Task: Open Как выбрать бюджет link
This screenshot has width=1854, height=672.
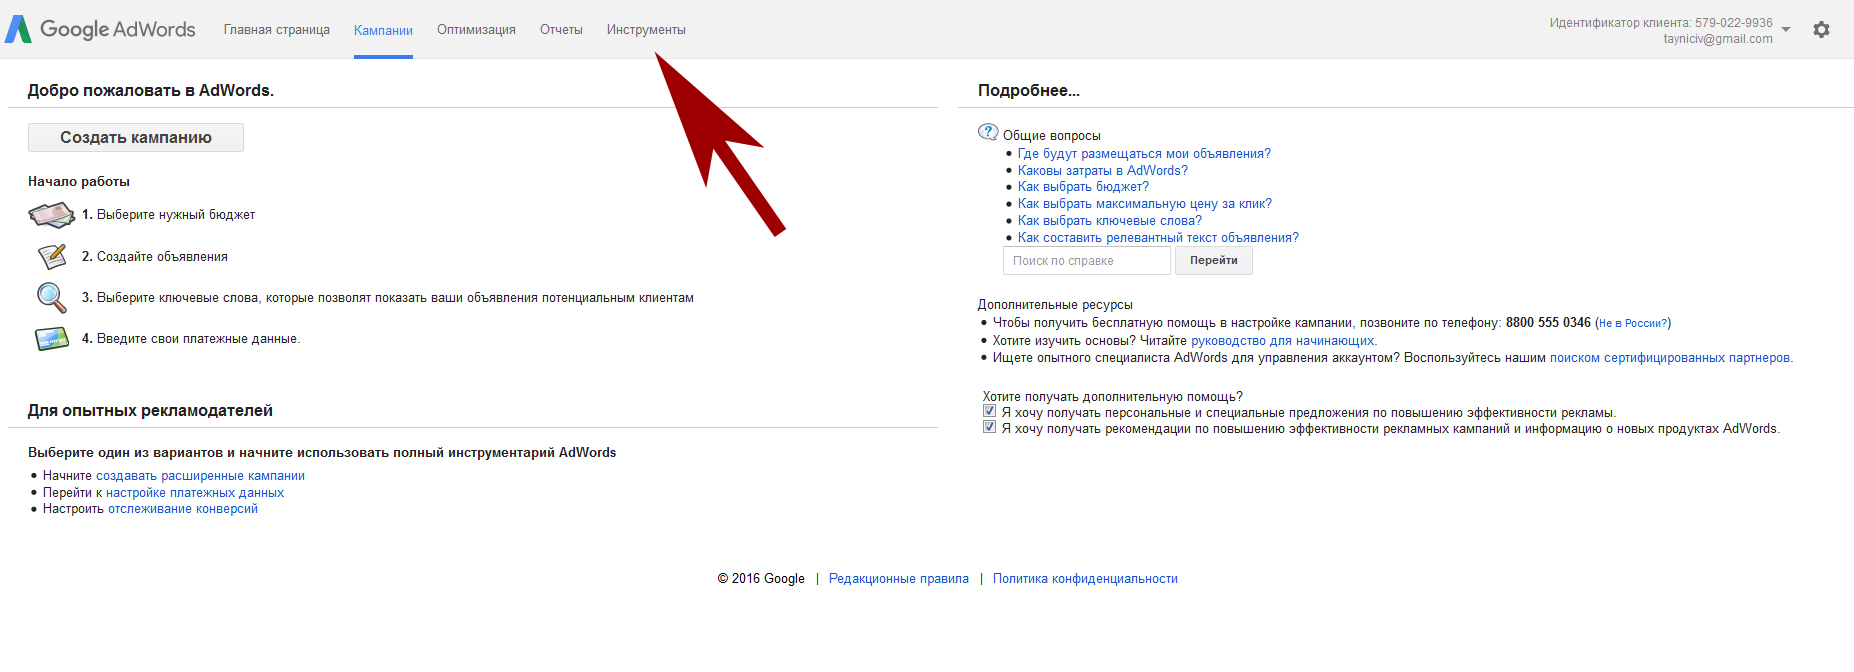Action: coord(1083,187)
